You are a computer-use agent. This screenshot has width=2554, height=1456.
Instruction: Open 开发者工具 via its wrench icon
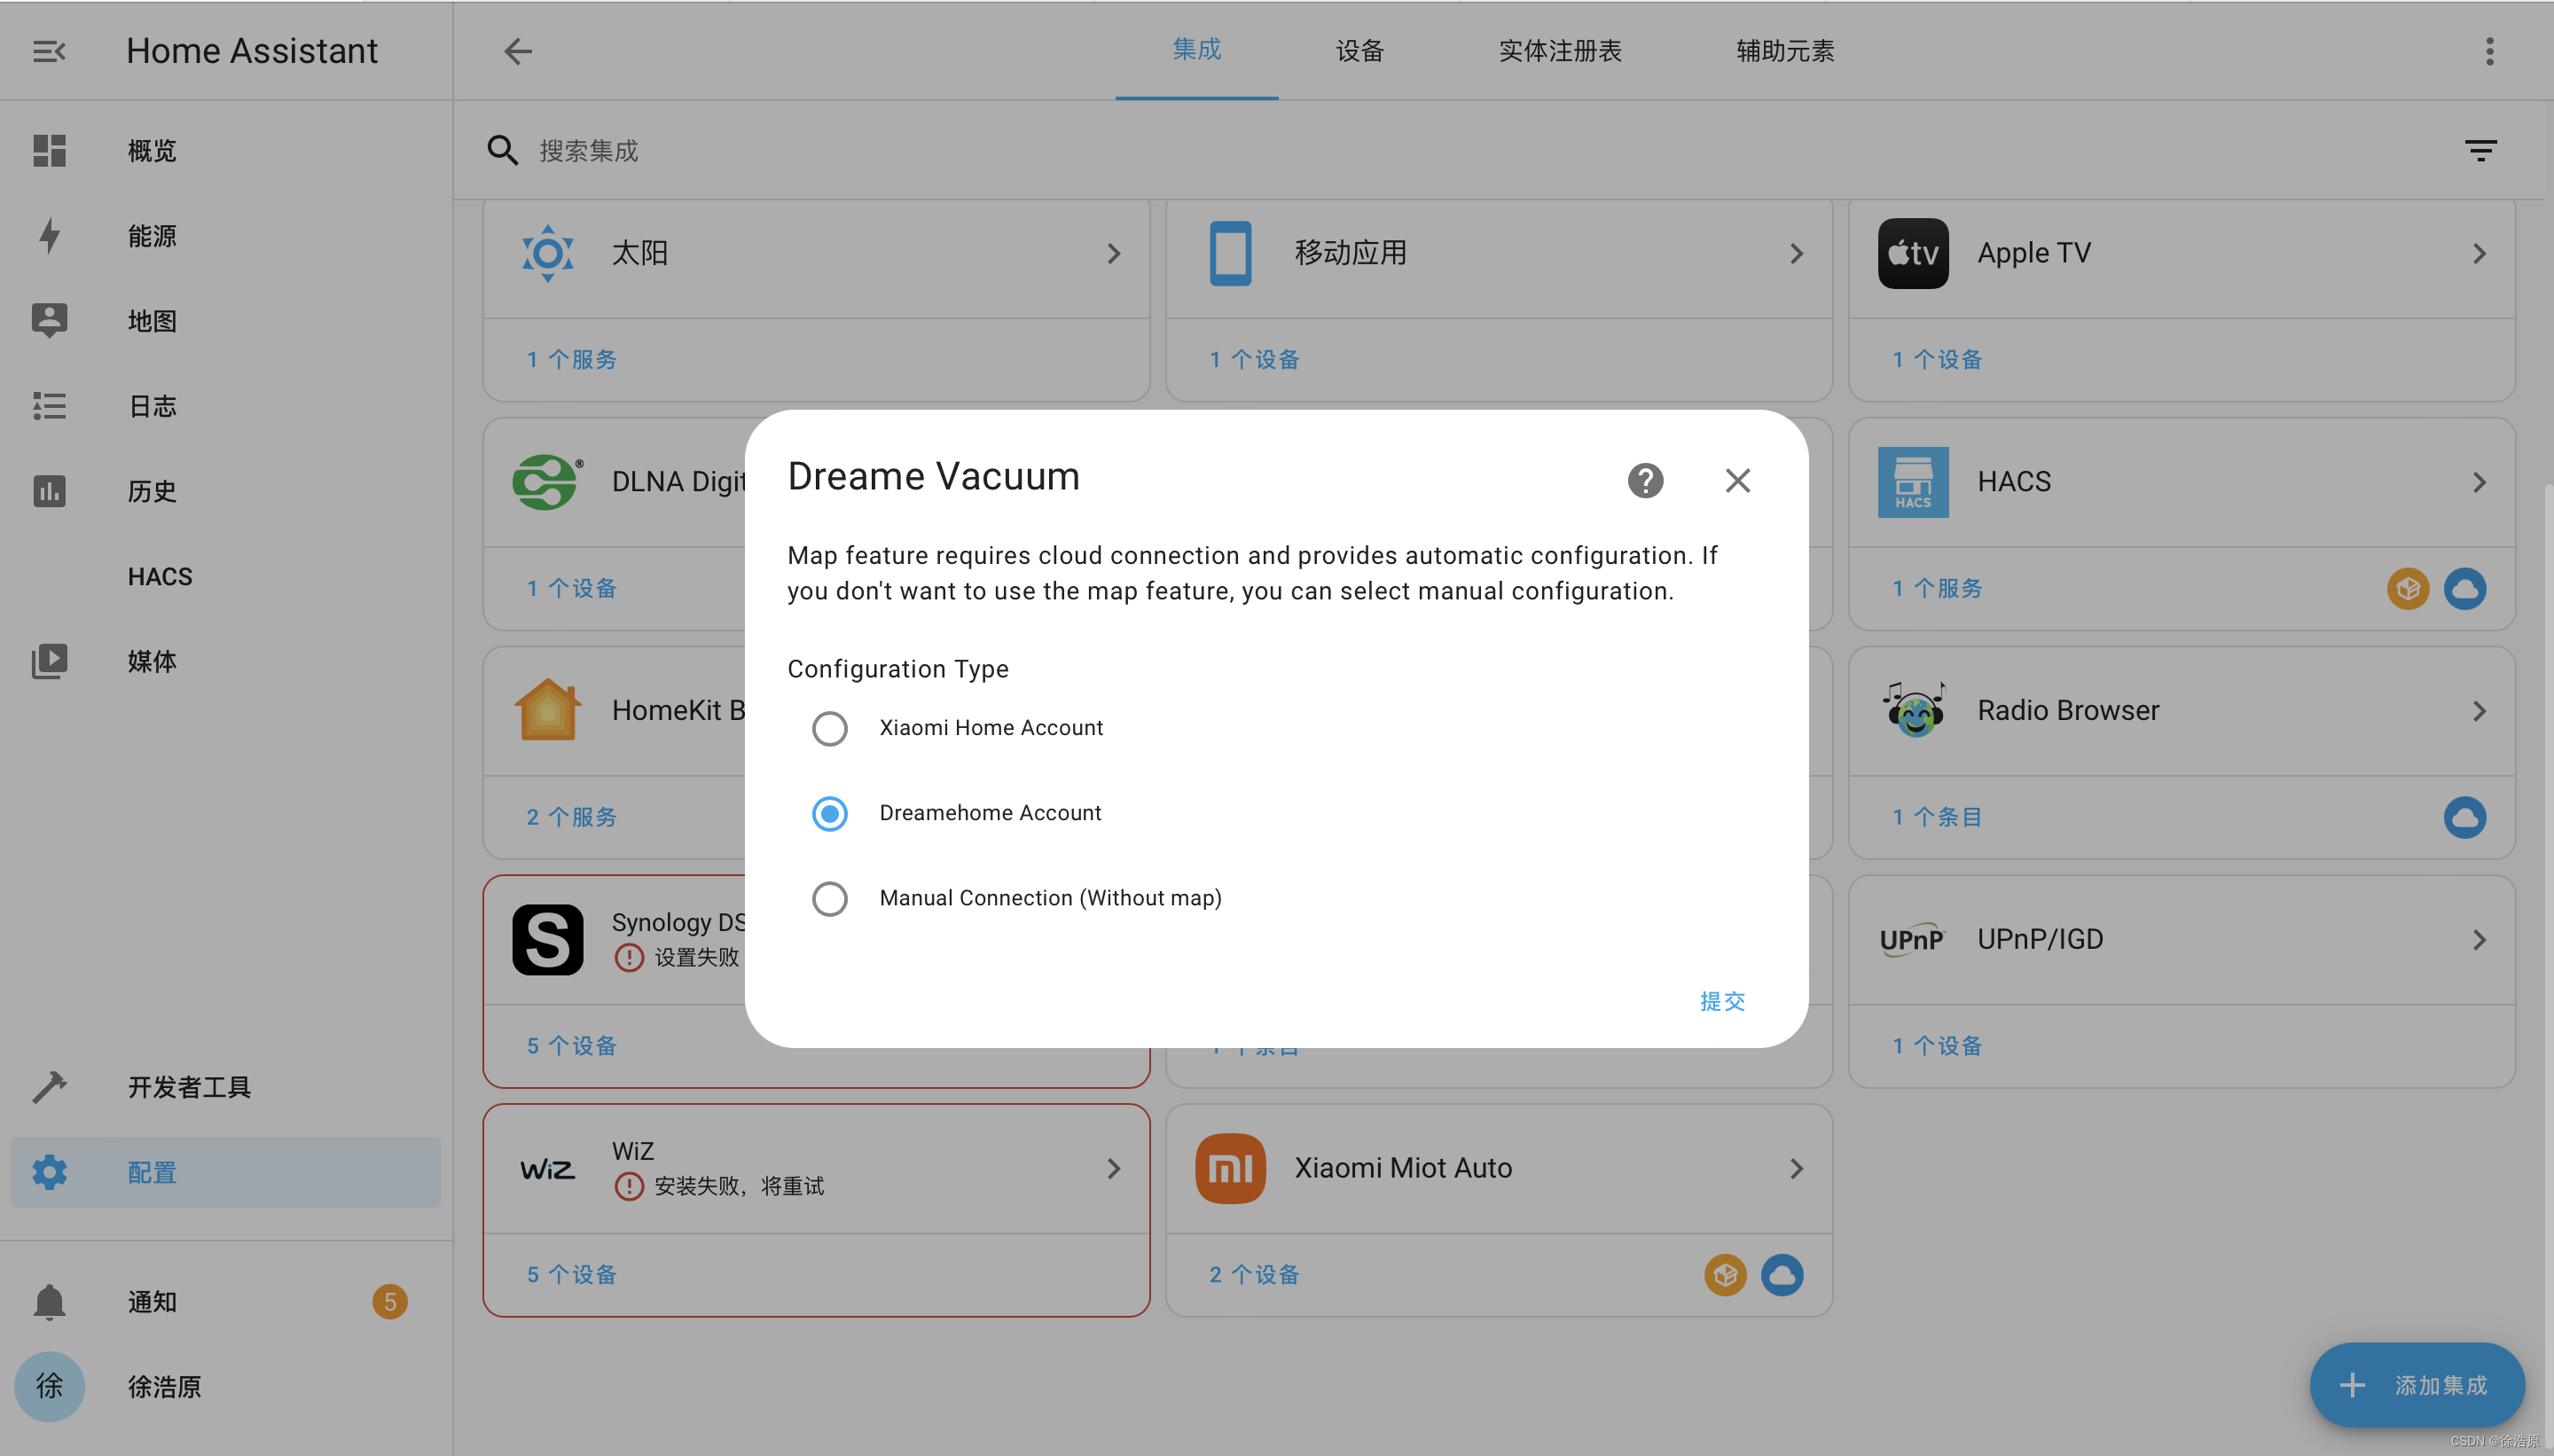tap(49, 1086)
